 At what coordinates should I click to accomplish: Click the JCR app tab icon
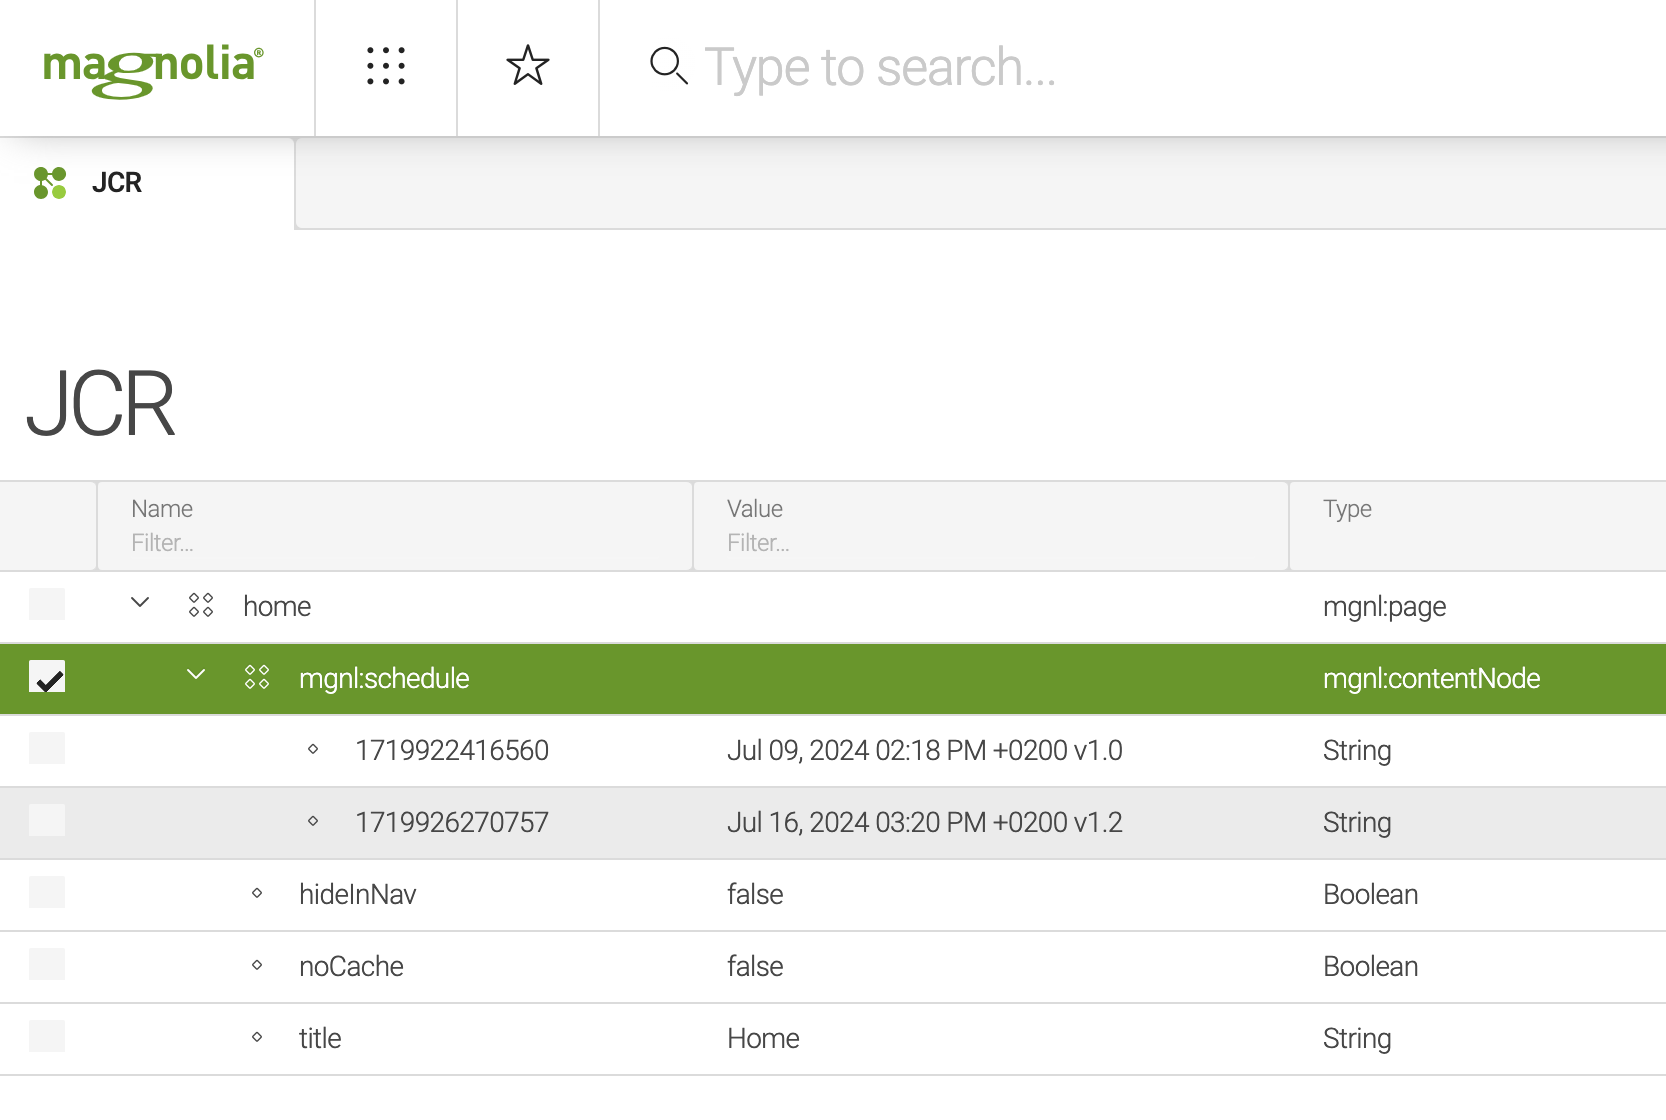coord(50,183)
